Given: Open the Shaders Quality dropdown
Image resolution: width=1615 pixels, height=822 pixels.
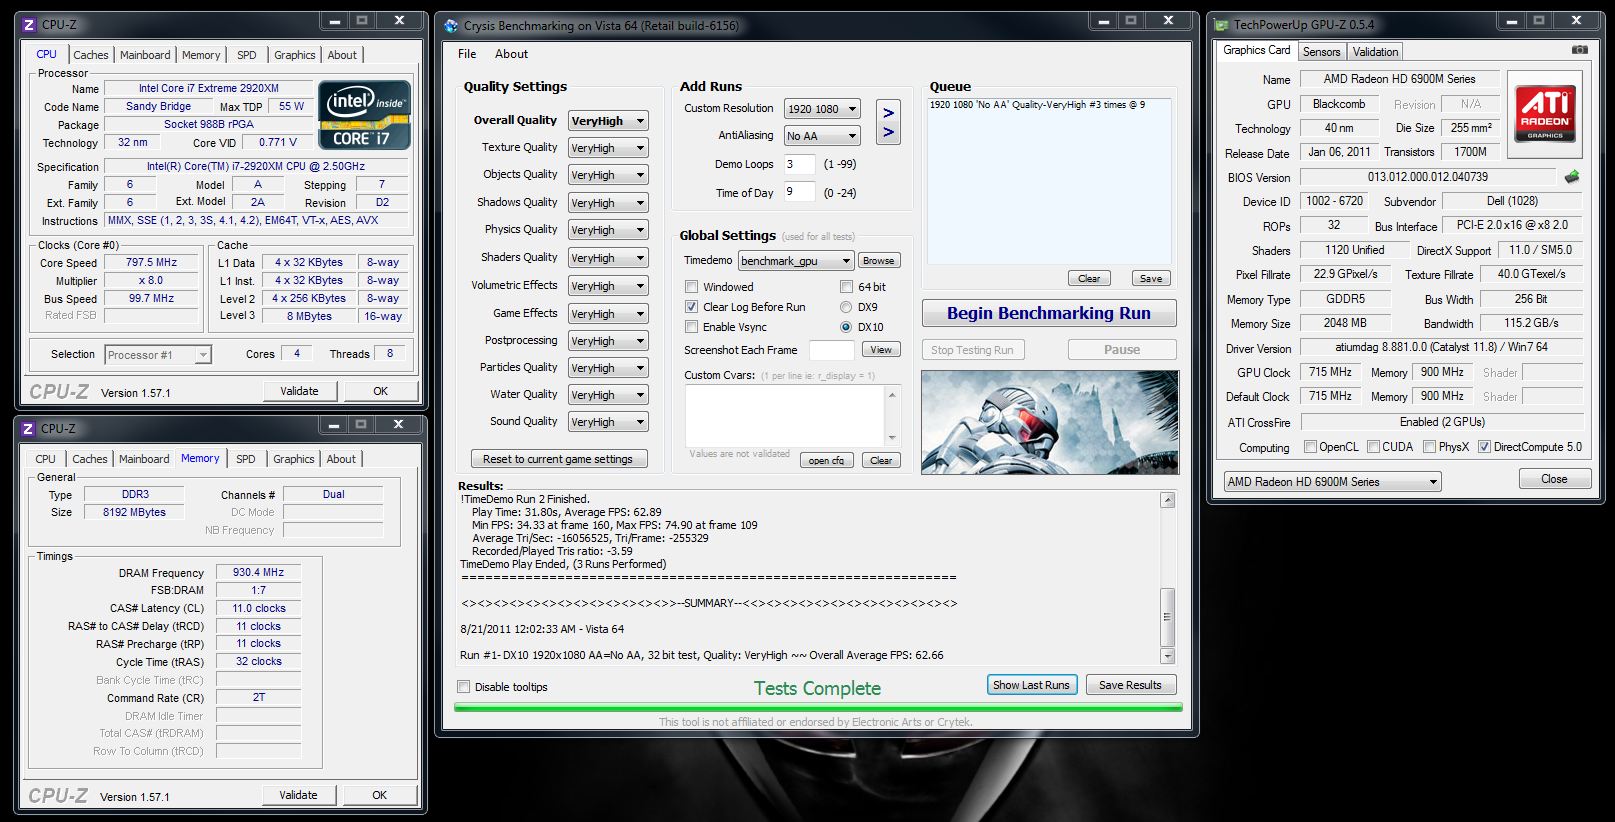Looking at the screenshot, I should pos(608,258).
